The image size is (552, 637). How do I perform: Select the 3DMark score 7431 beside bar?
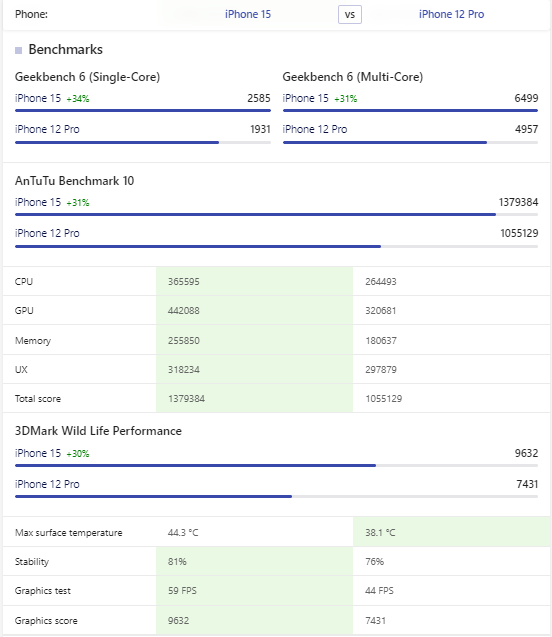click(527, 484)
